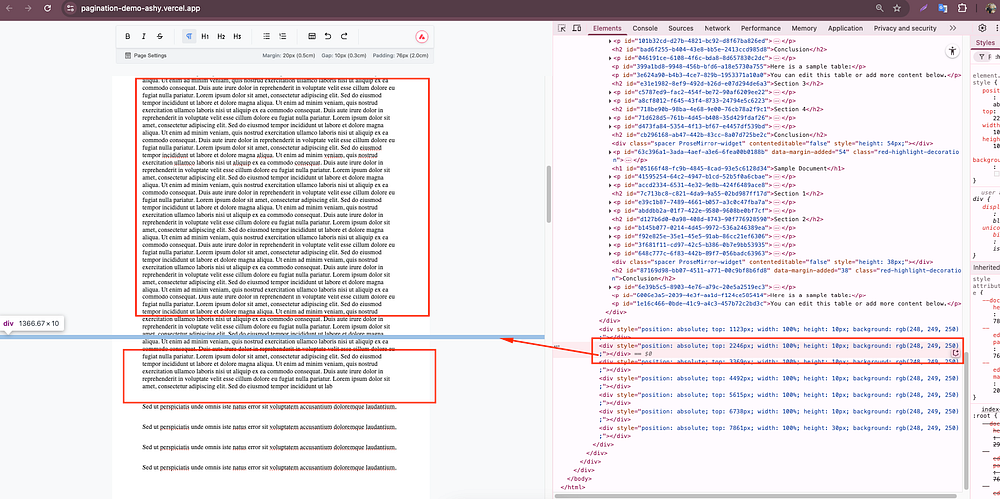
Task: Click the browser forward arrow
Action: point(27,8)
